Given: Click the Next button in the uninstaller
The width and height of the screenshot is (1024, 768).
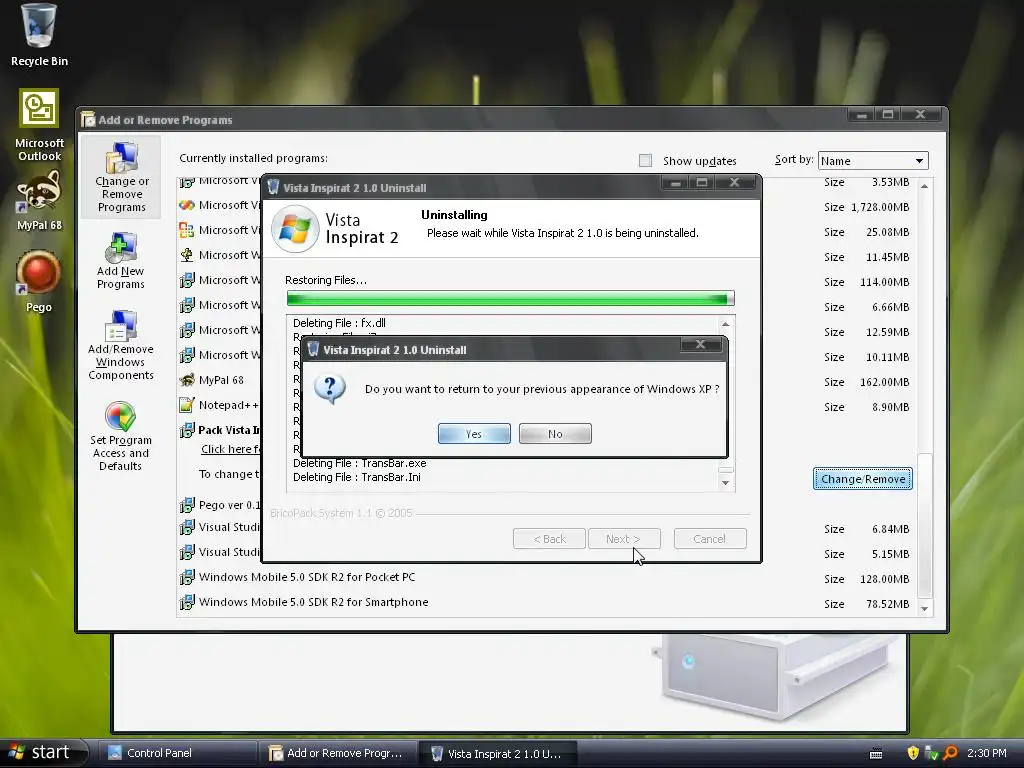Looking at the screenshot, I should (624, 539).
